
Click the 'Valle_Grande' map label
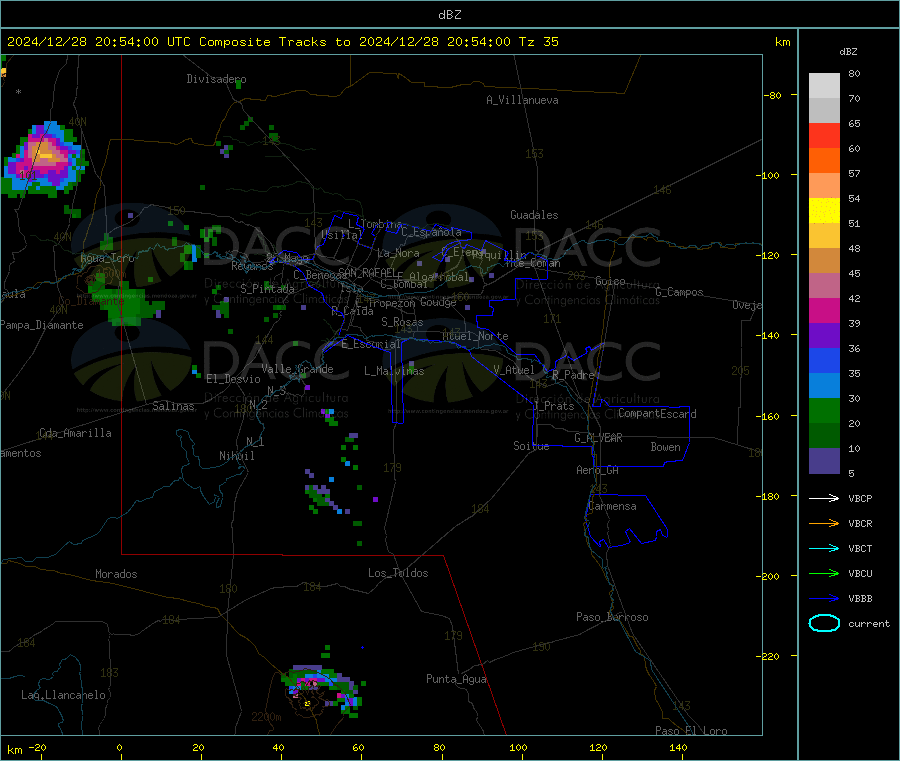click(x=297, y=369)
